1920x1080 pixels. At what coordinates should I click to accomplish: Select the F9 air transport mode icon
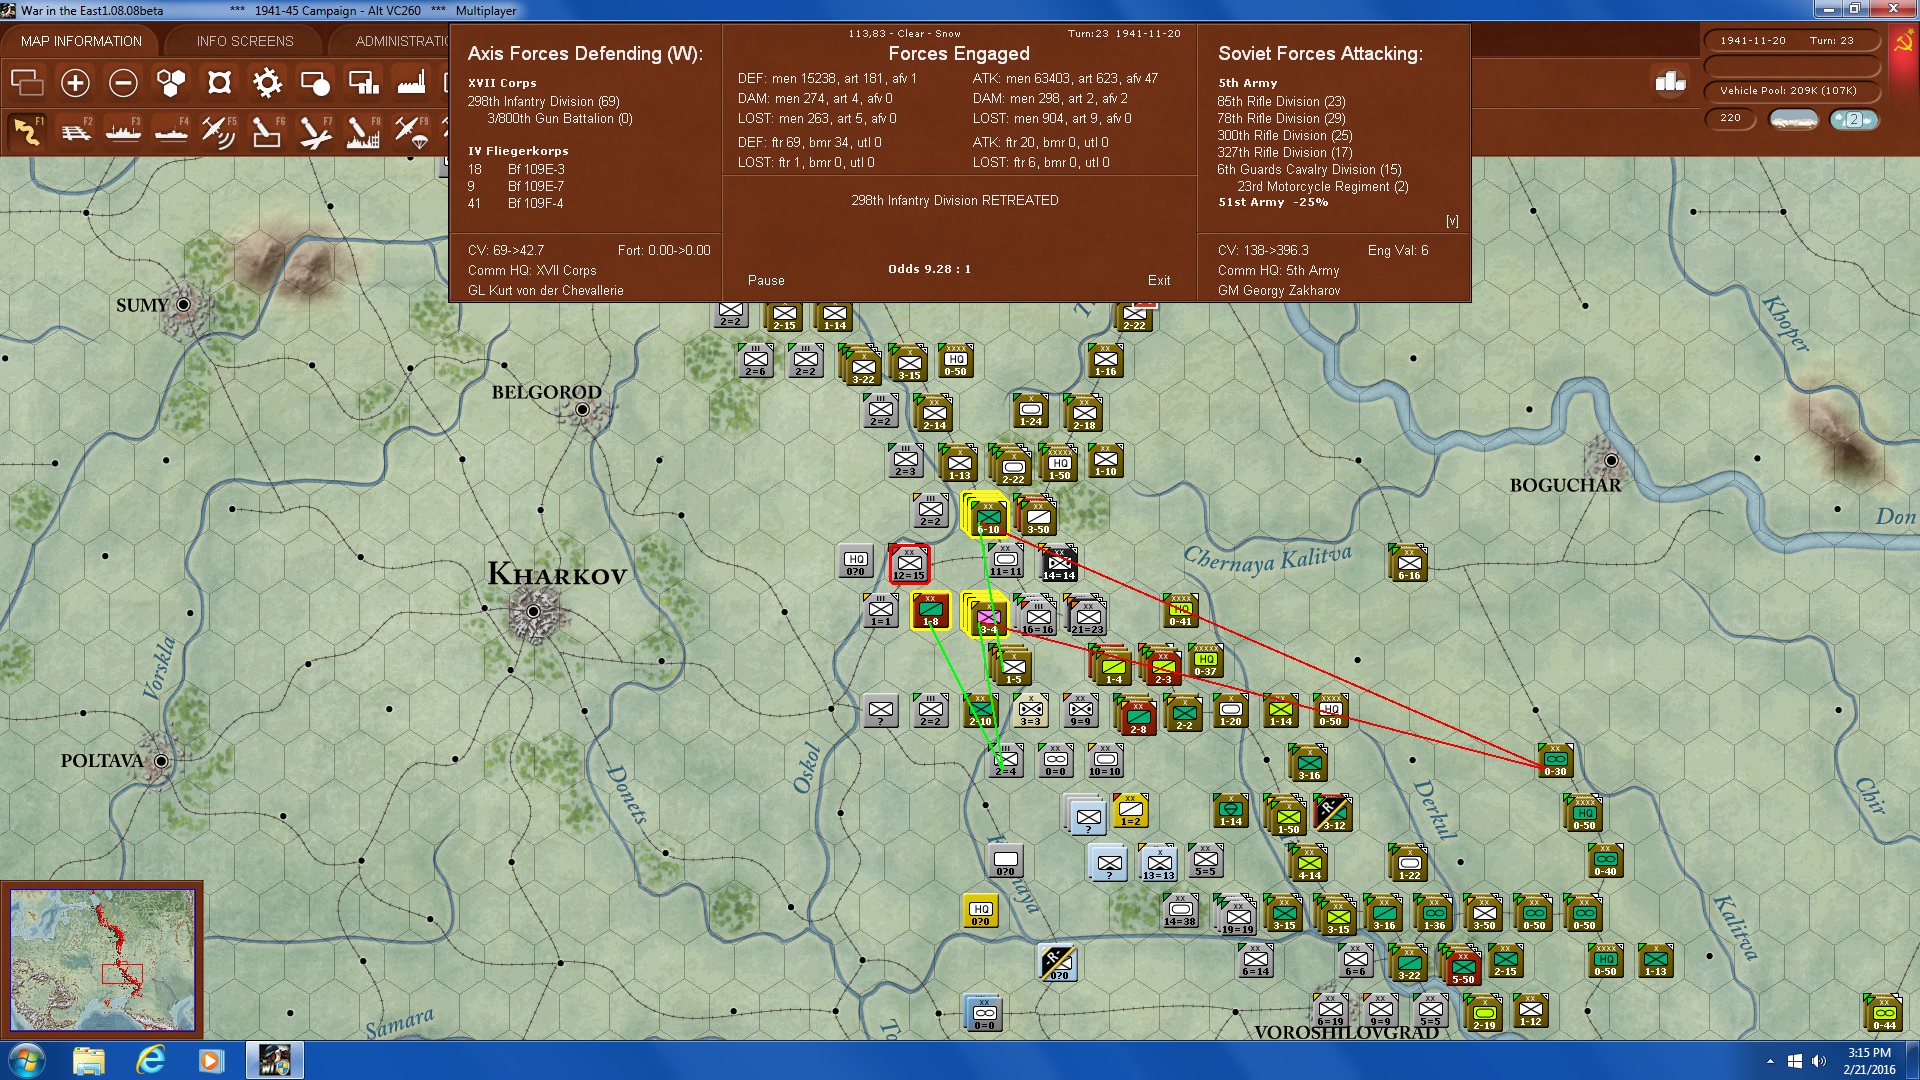coord(411,131)
